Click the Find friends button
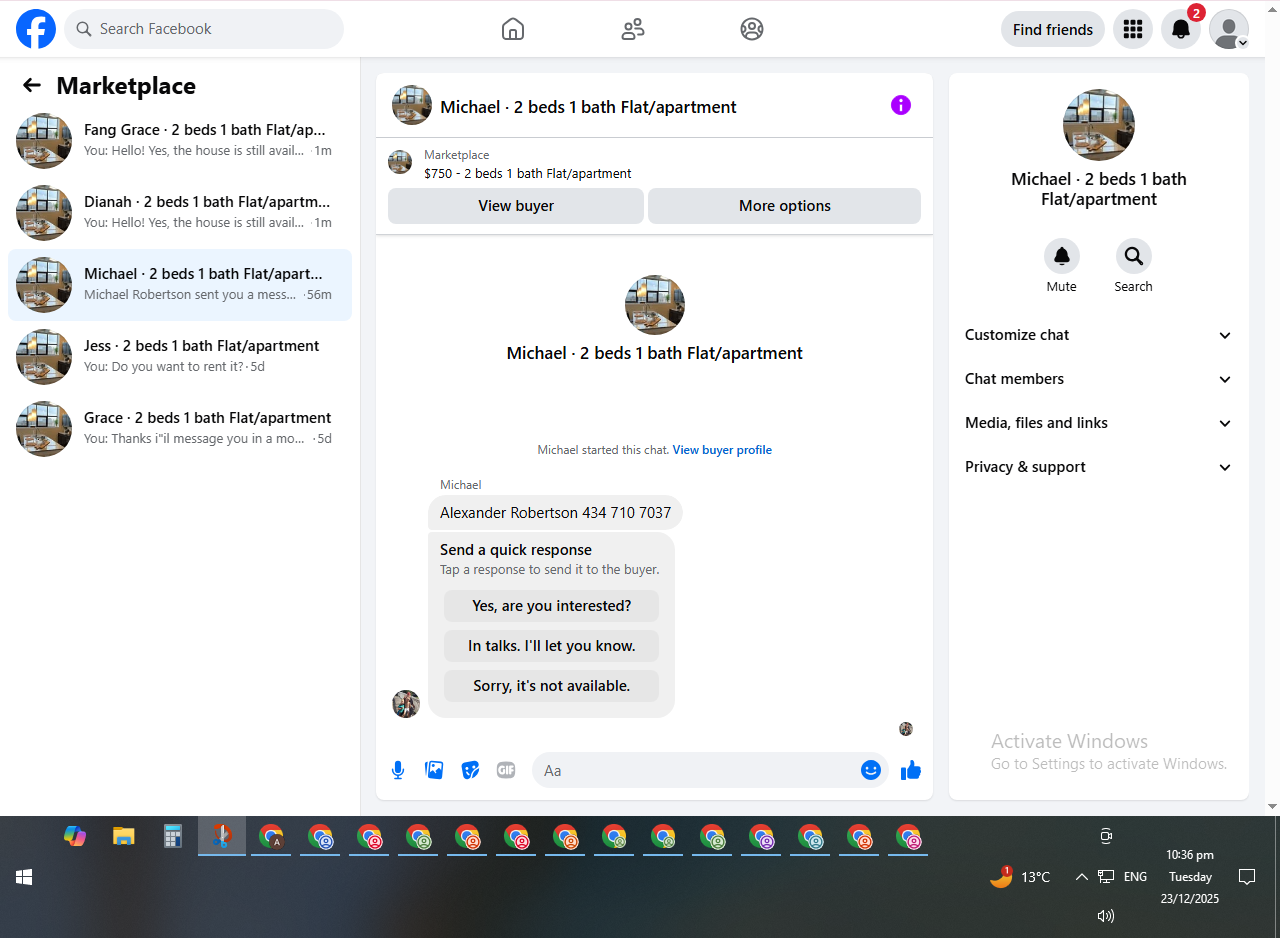 click(1053, 29)
